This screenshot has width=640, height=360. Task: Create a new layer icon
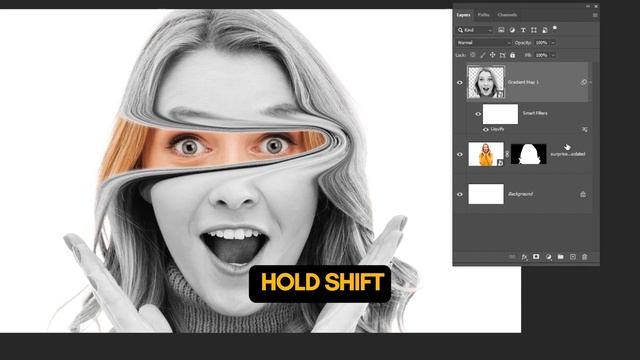(x=573, y=257)
